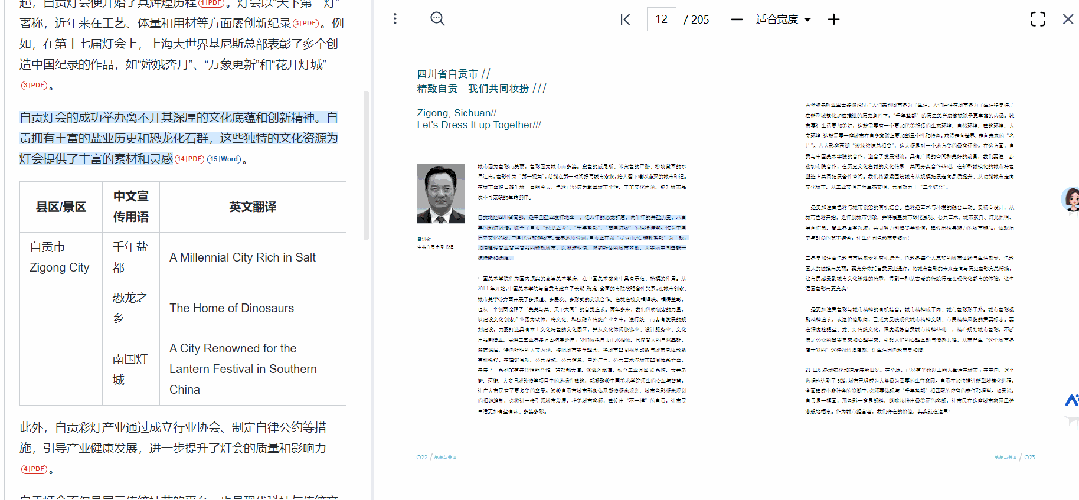1079x500 pixels.
Task: Zoom out with the minus button
Action: coord(736,19)
